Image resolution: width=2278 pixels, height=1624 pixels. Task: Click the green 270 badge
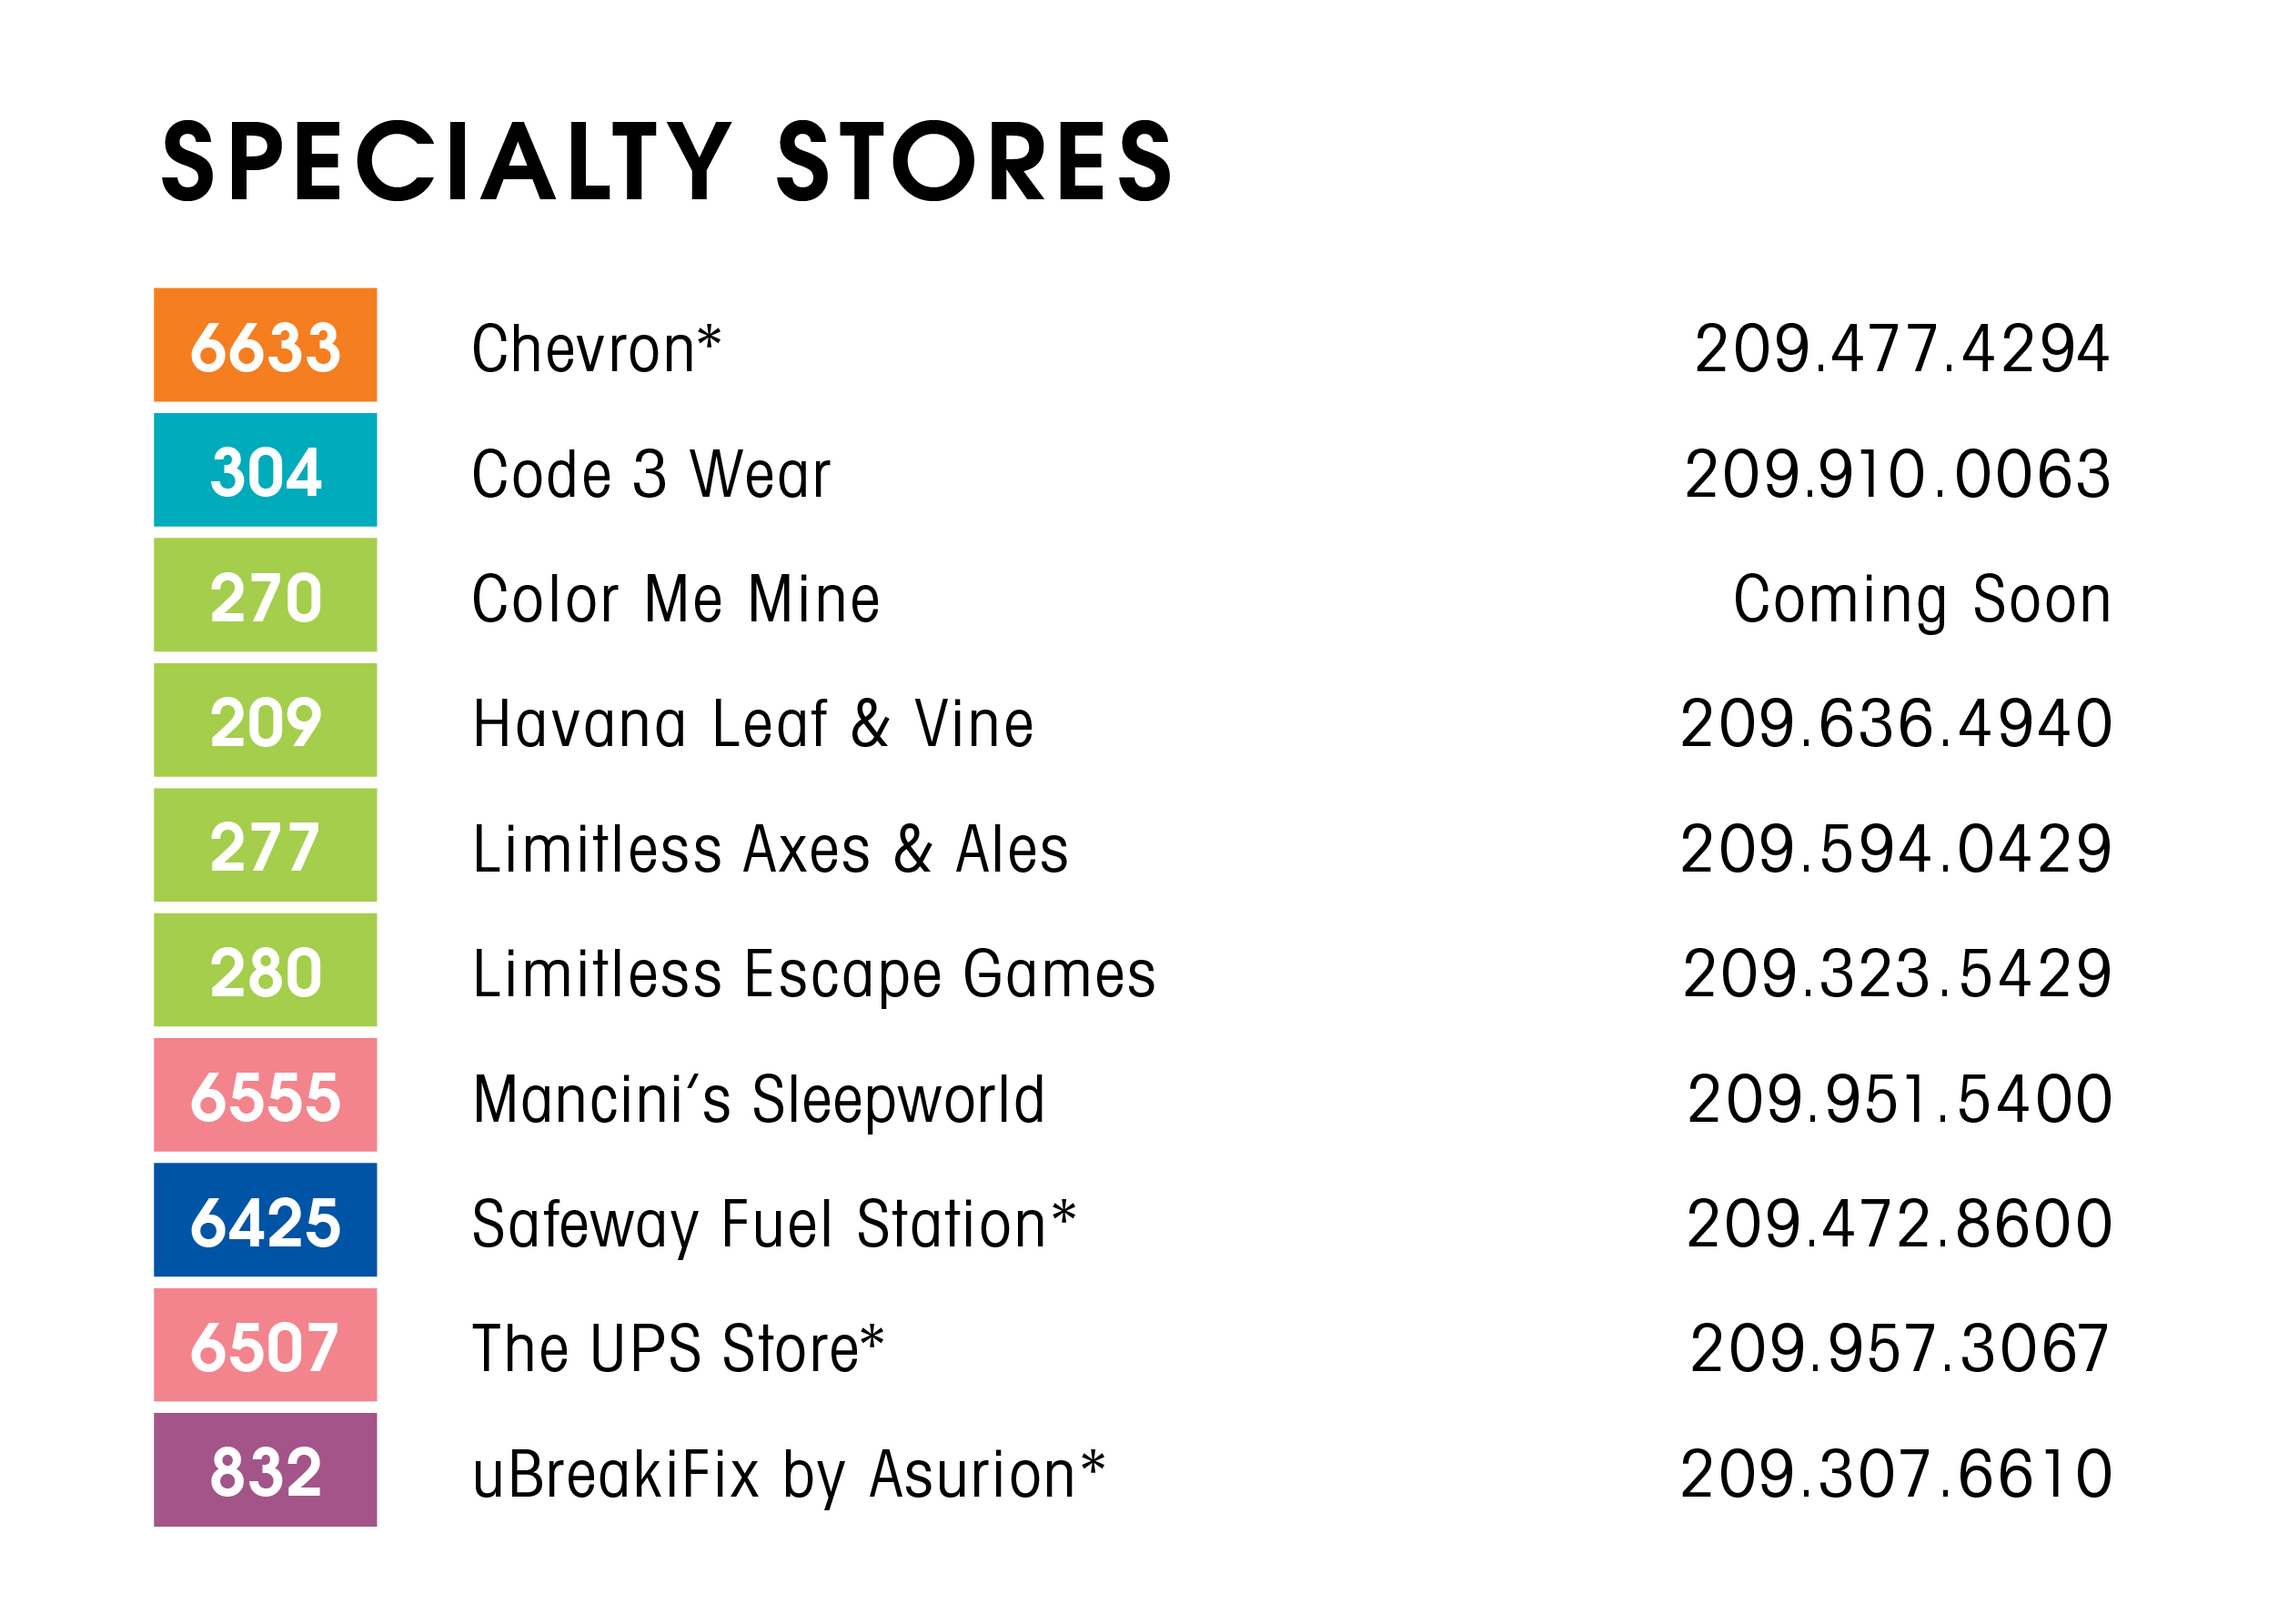265,595
